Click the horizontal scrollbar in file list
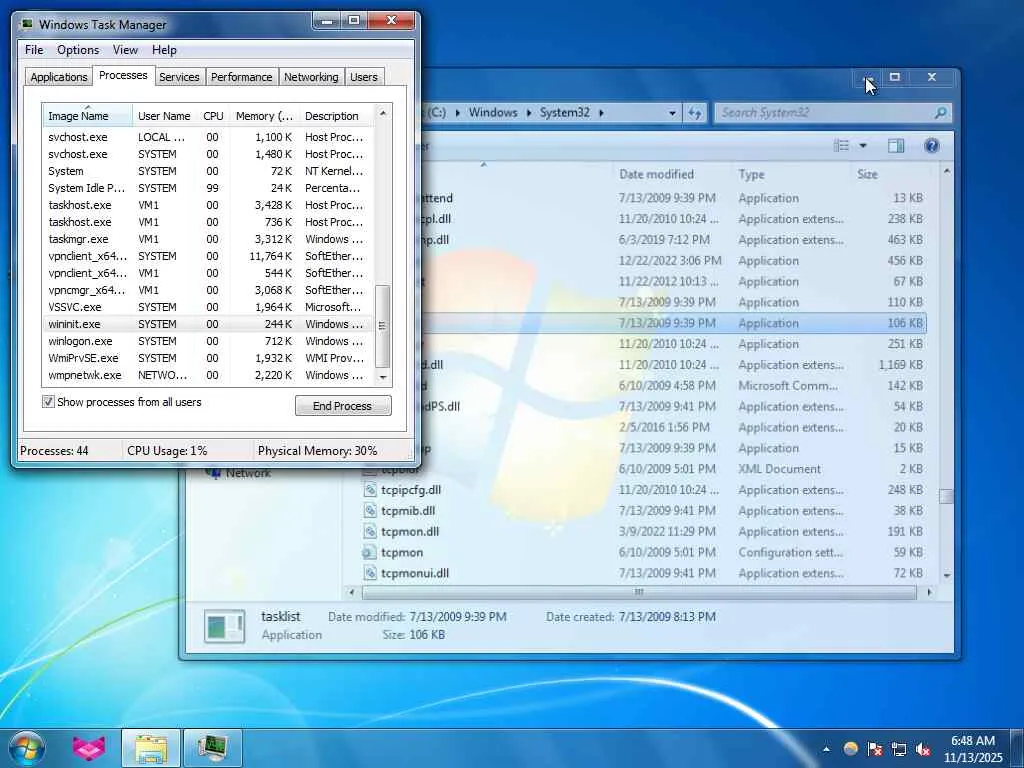Viewport: 1024px width, 768px height. (640, 592)
